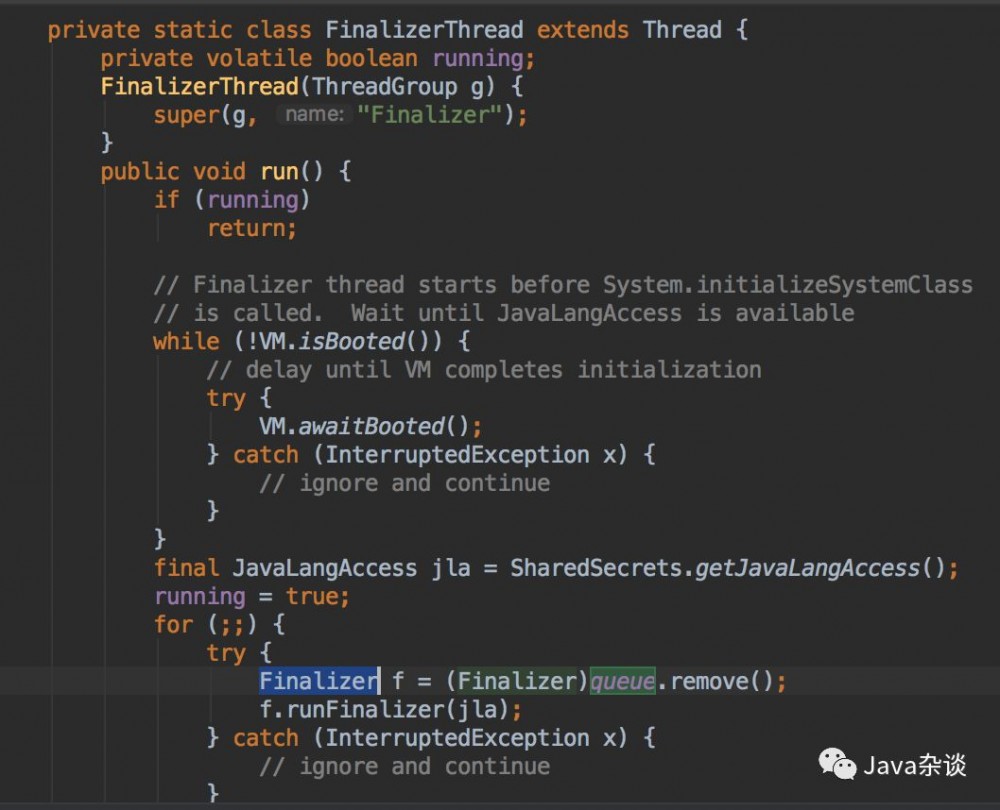This screenshot has height=810, width=1000.
Task: Click the 'for' keyword of the infinite loop
Action: coord(173,624)
